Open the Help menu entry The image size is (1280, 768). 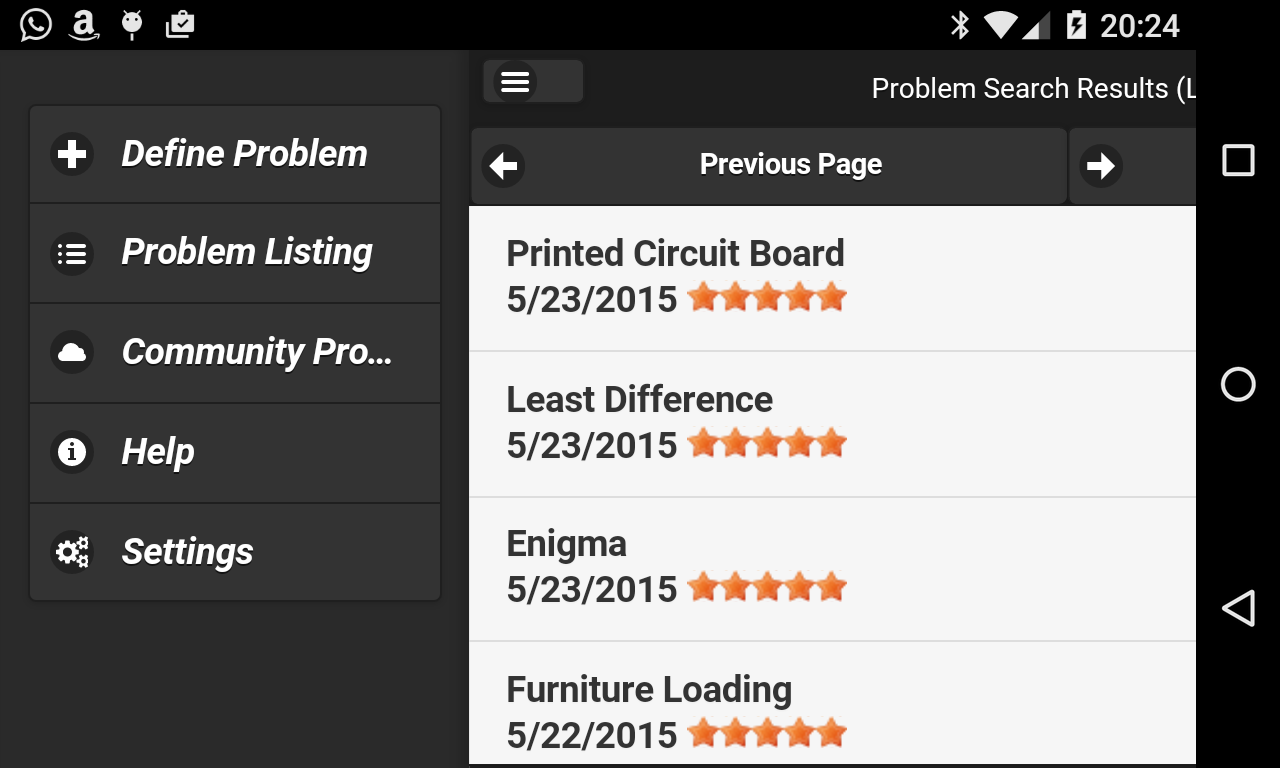click(158, 452)
